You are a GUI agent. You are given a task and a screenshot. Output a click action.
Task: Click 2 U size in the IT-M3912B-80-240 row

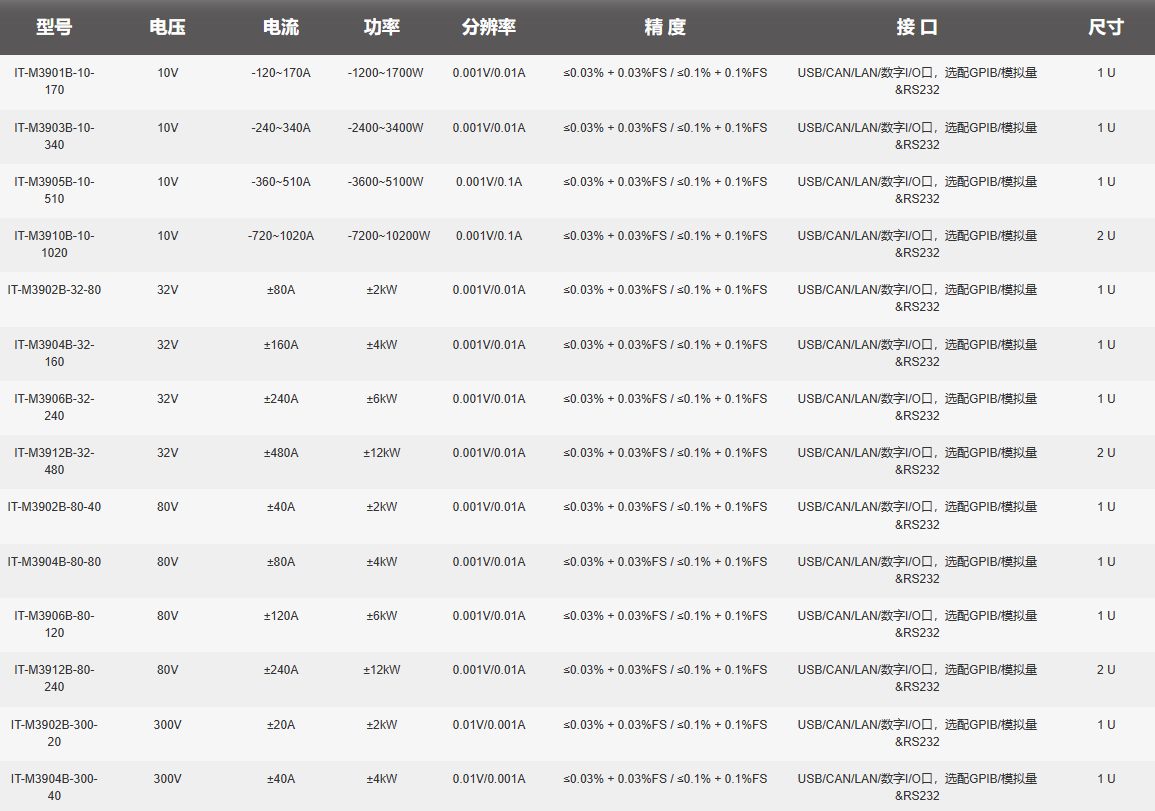click(1106, 670)
